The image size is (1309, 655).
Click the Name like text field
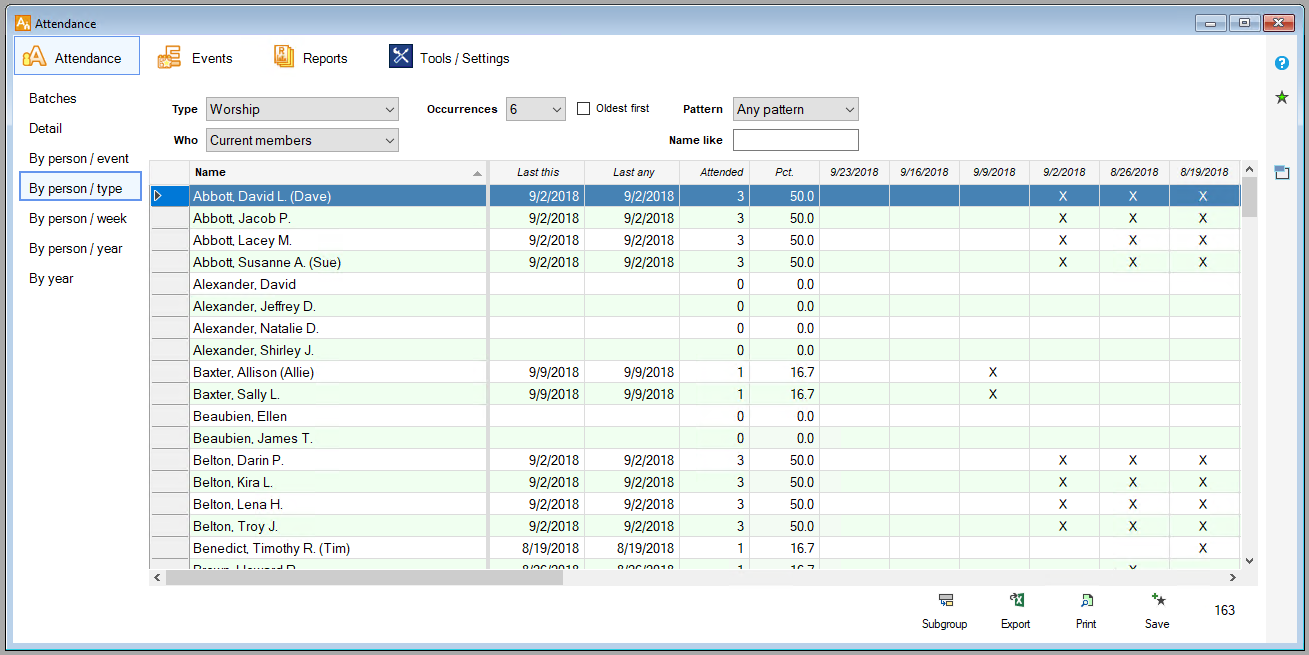[x=795, y=140]
